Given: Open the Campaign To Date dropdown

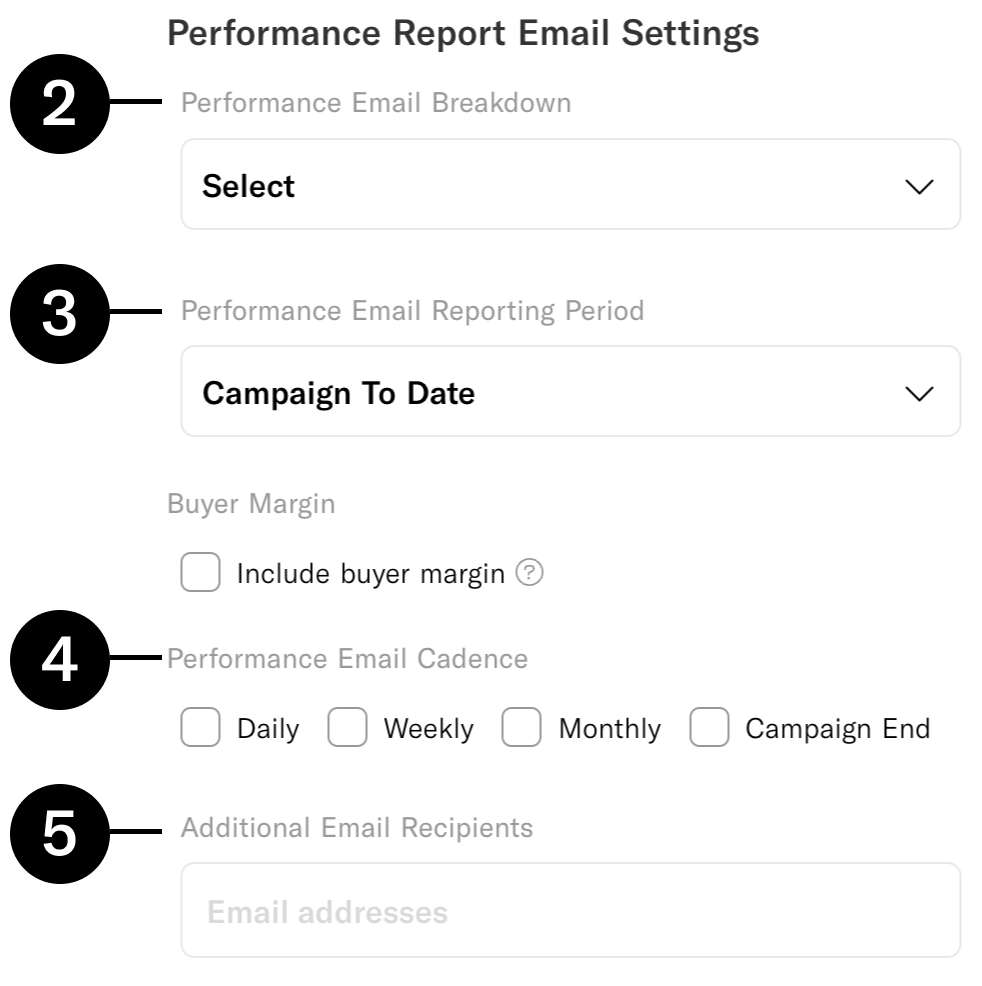Looking at the screenshot, I should 570,392.
